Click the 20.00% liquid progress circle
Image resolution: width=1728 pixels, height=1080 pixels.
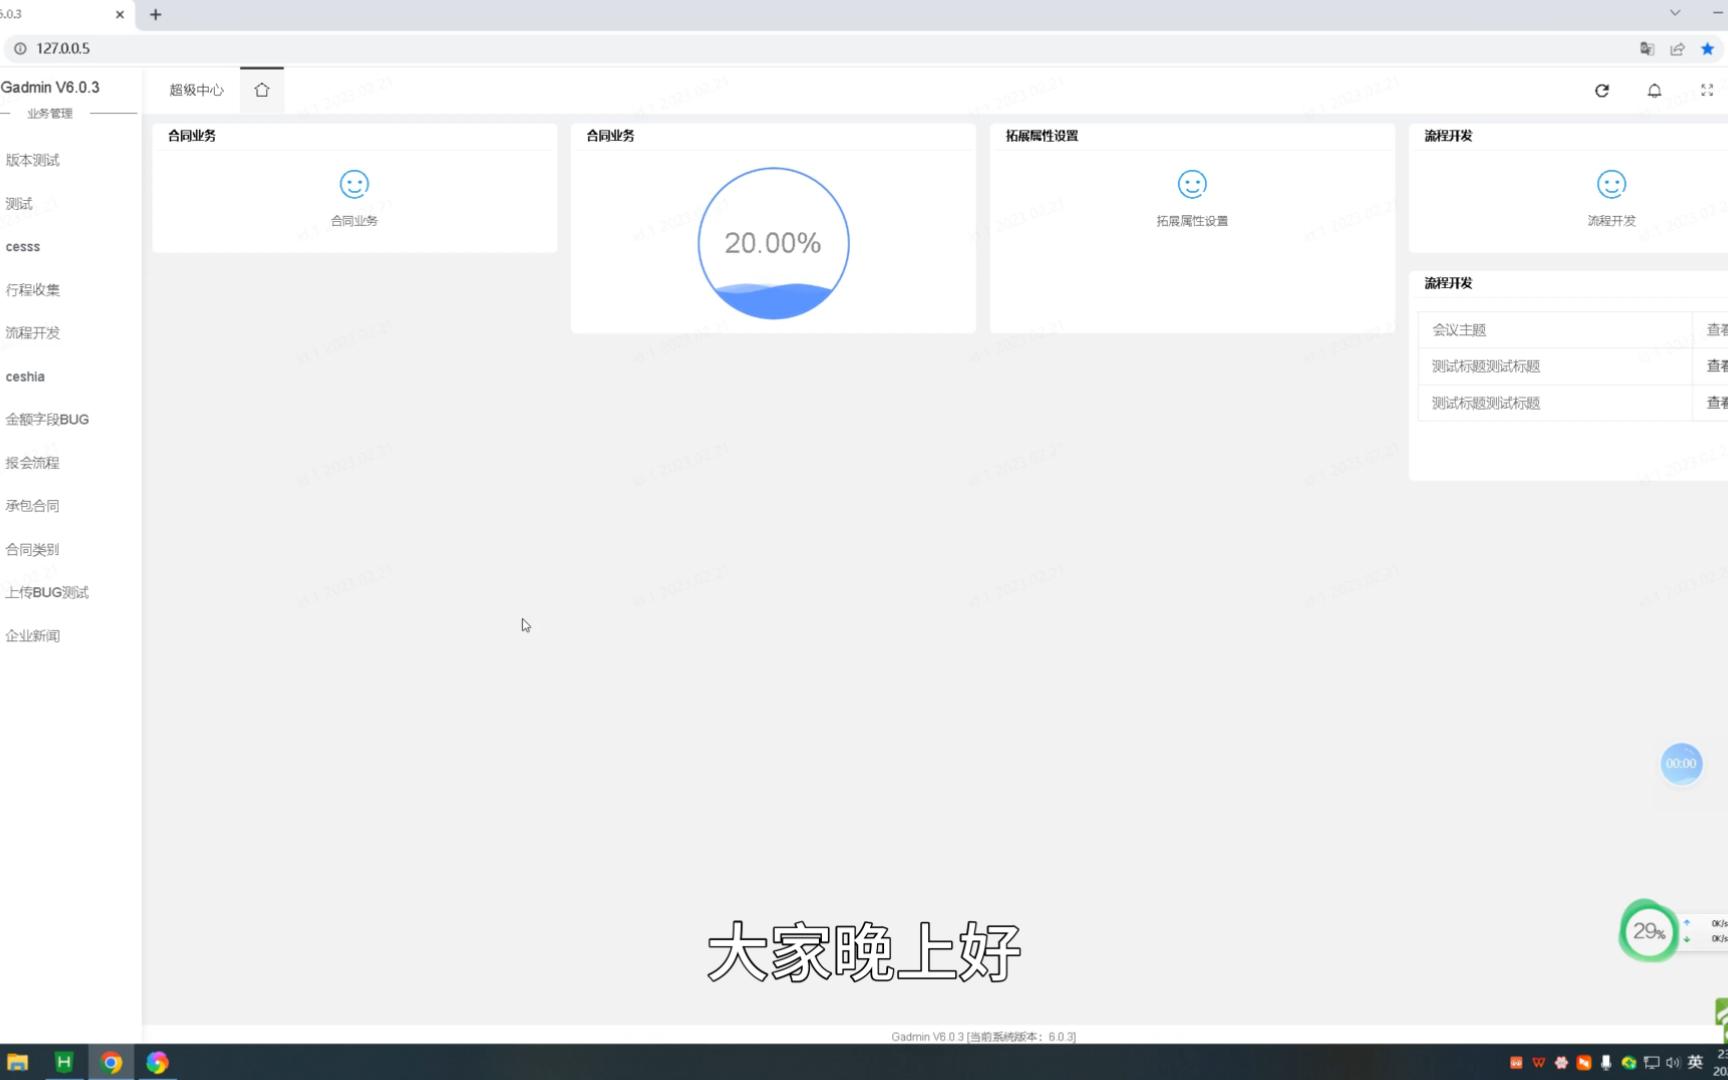tap(773, 243)
